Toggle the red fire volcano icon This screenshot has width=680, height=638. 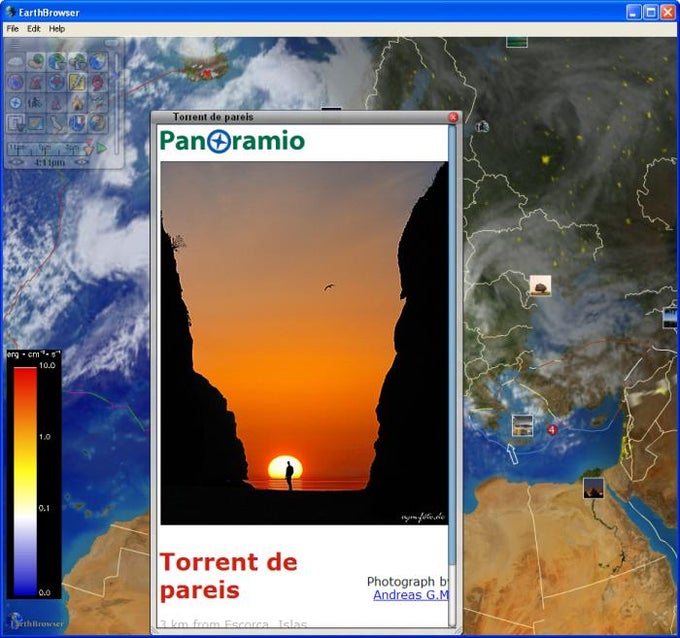point(36,82)
